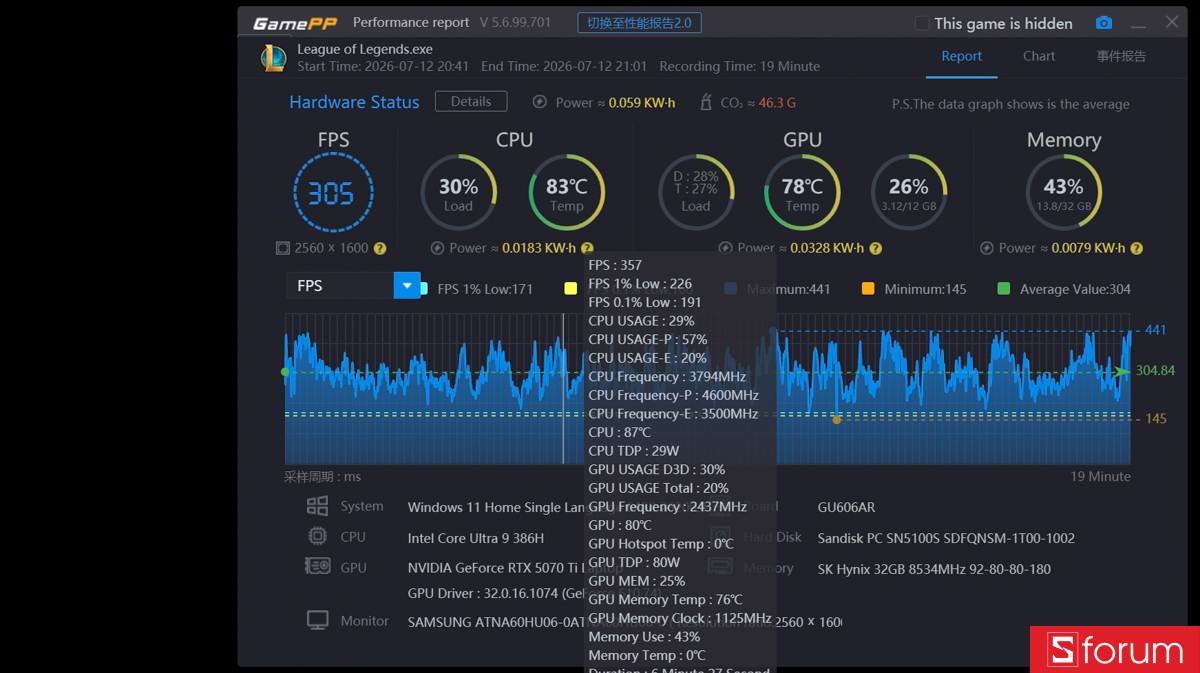This screenshot has width=1200, height=673.
Task: Click the GamePP logo
Action: (295, 23)
